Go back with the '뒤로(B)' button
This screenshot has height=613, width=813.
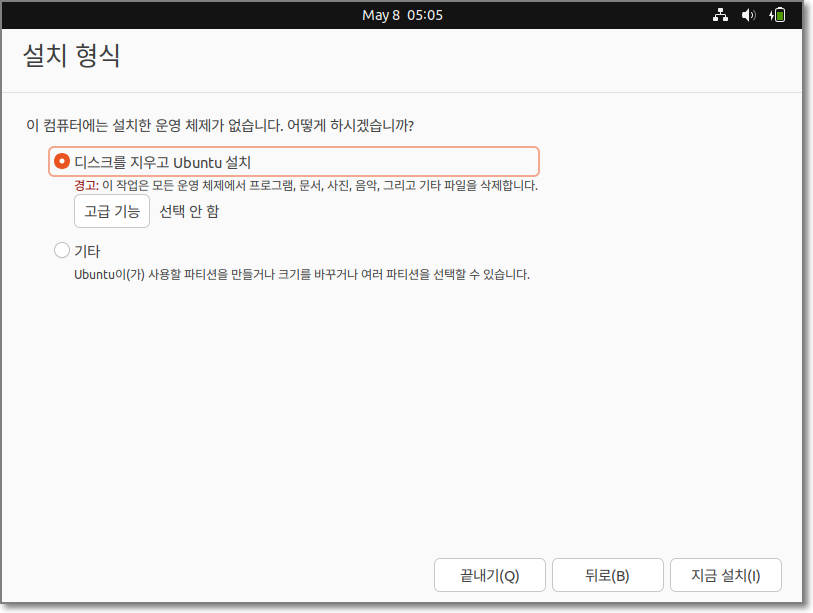(x=608, y=575)
